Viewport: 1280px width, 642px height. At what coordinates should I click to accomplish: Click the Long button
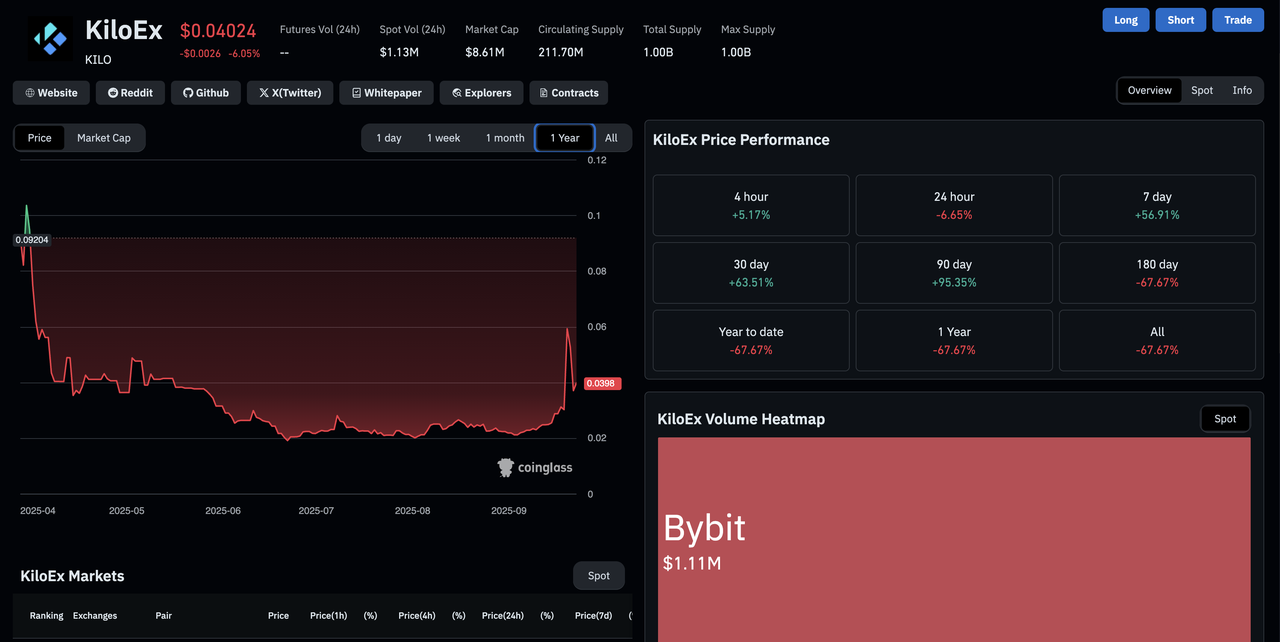point(1126,20)
